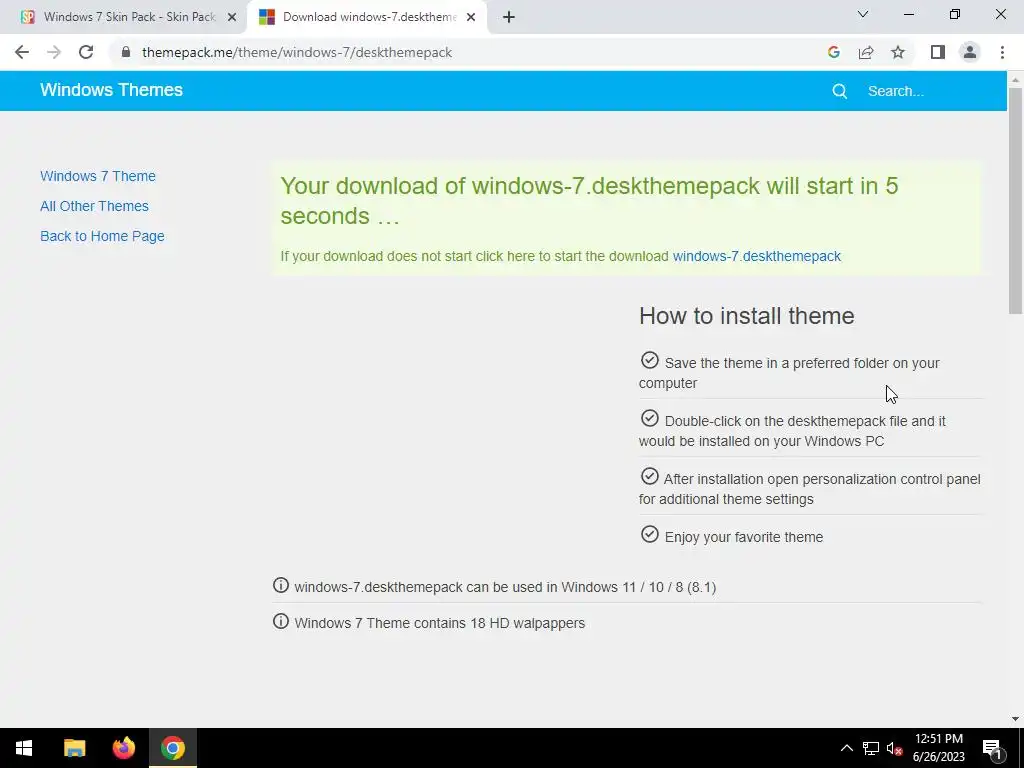Screen dimensions: 1024x768
Task: Open network status tray icon
Action: tap(871, 748)
